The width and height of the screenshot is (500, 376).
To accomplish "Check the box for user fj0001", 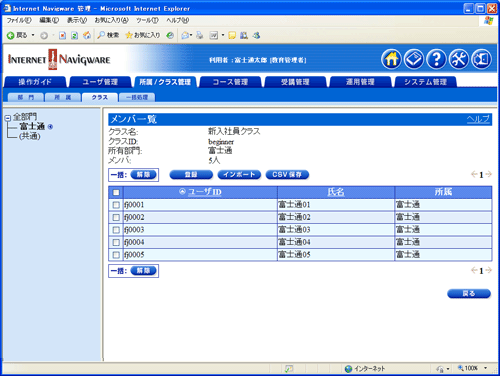I will 116,205.
